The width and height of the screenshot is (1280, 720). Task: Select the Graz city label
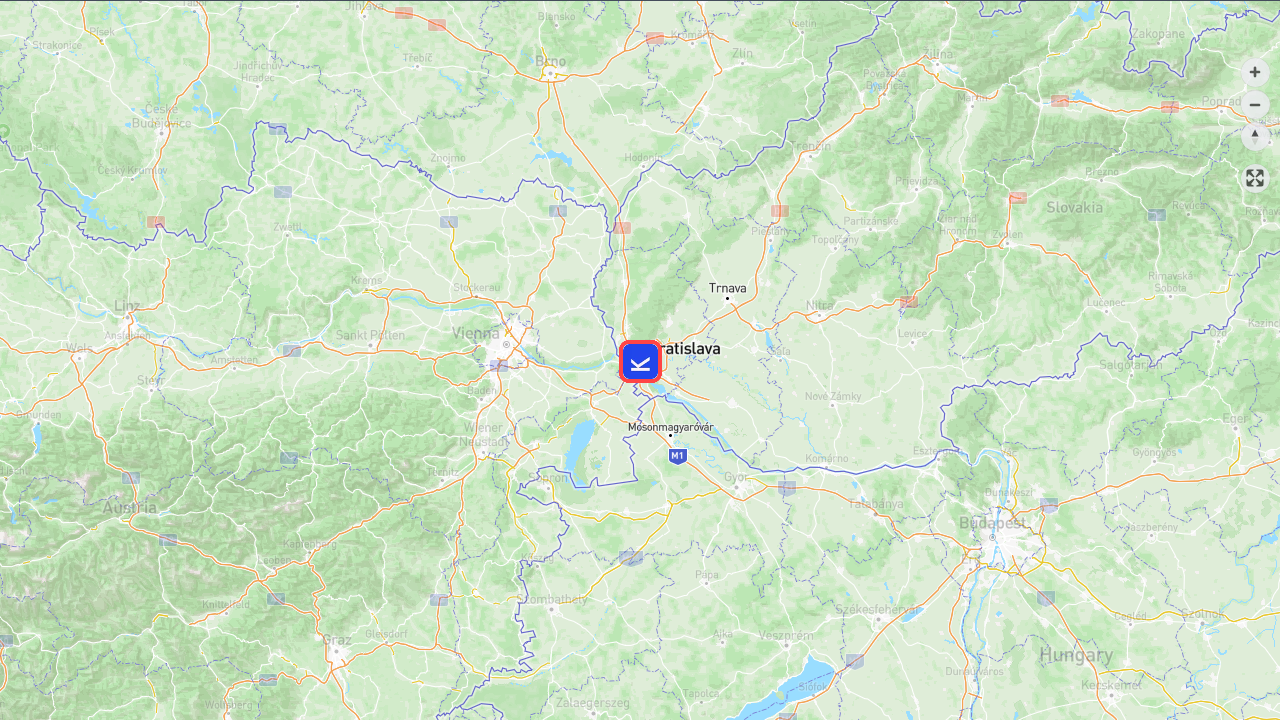[x=337, y=639]
